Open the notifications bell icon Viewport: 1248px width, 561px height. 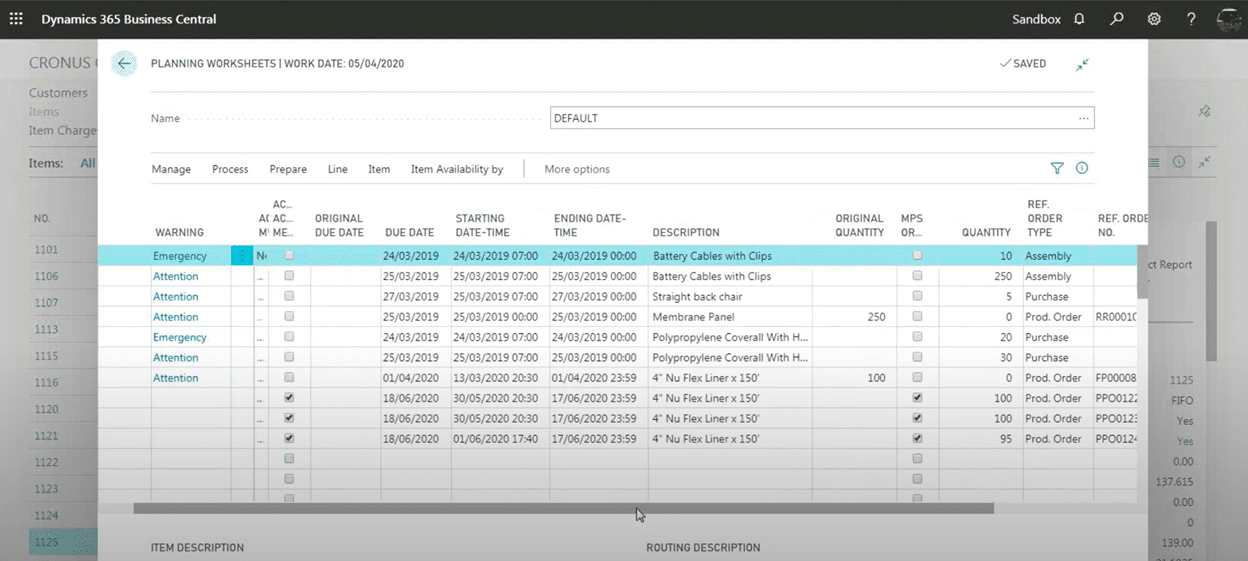(x=1079, y=19)
